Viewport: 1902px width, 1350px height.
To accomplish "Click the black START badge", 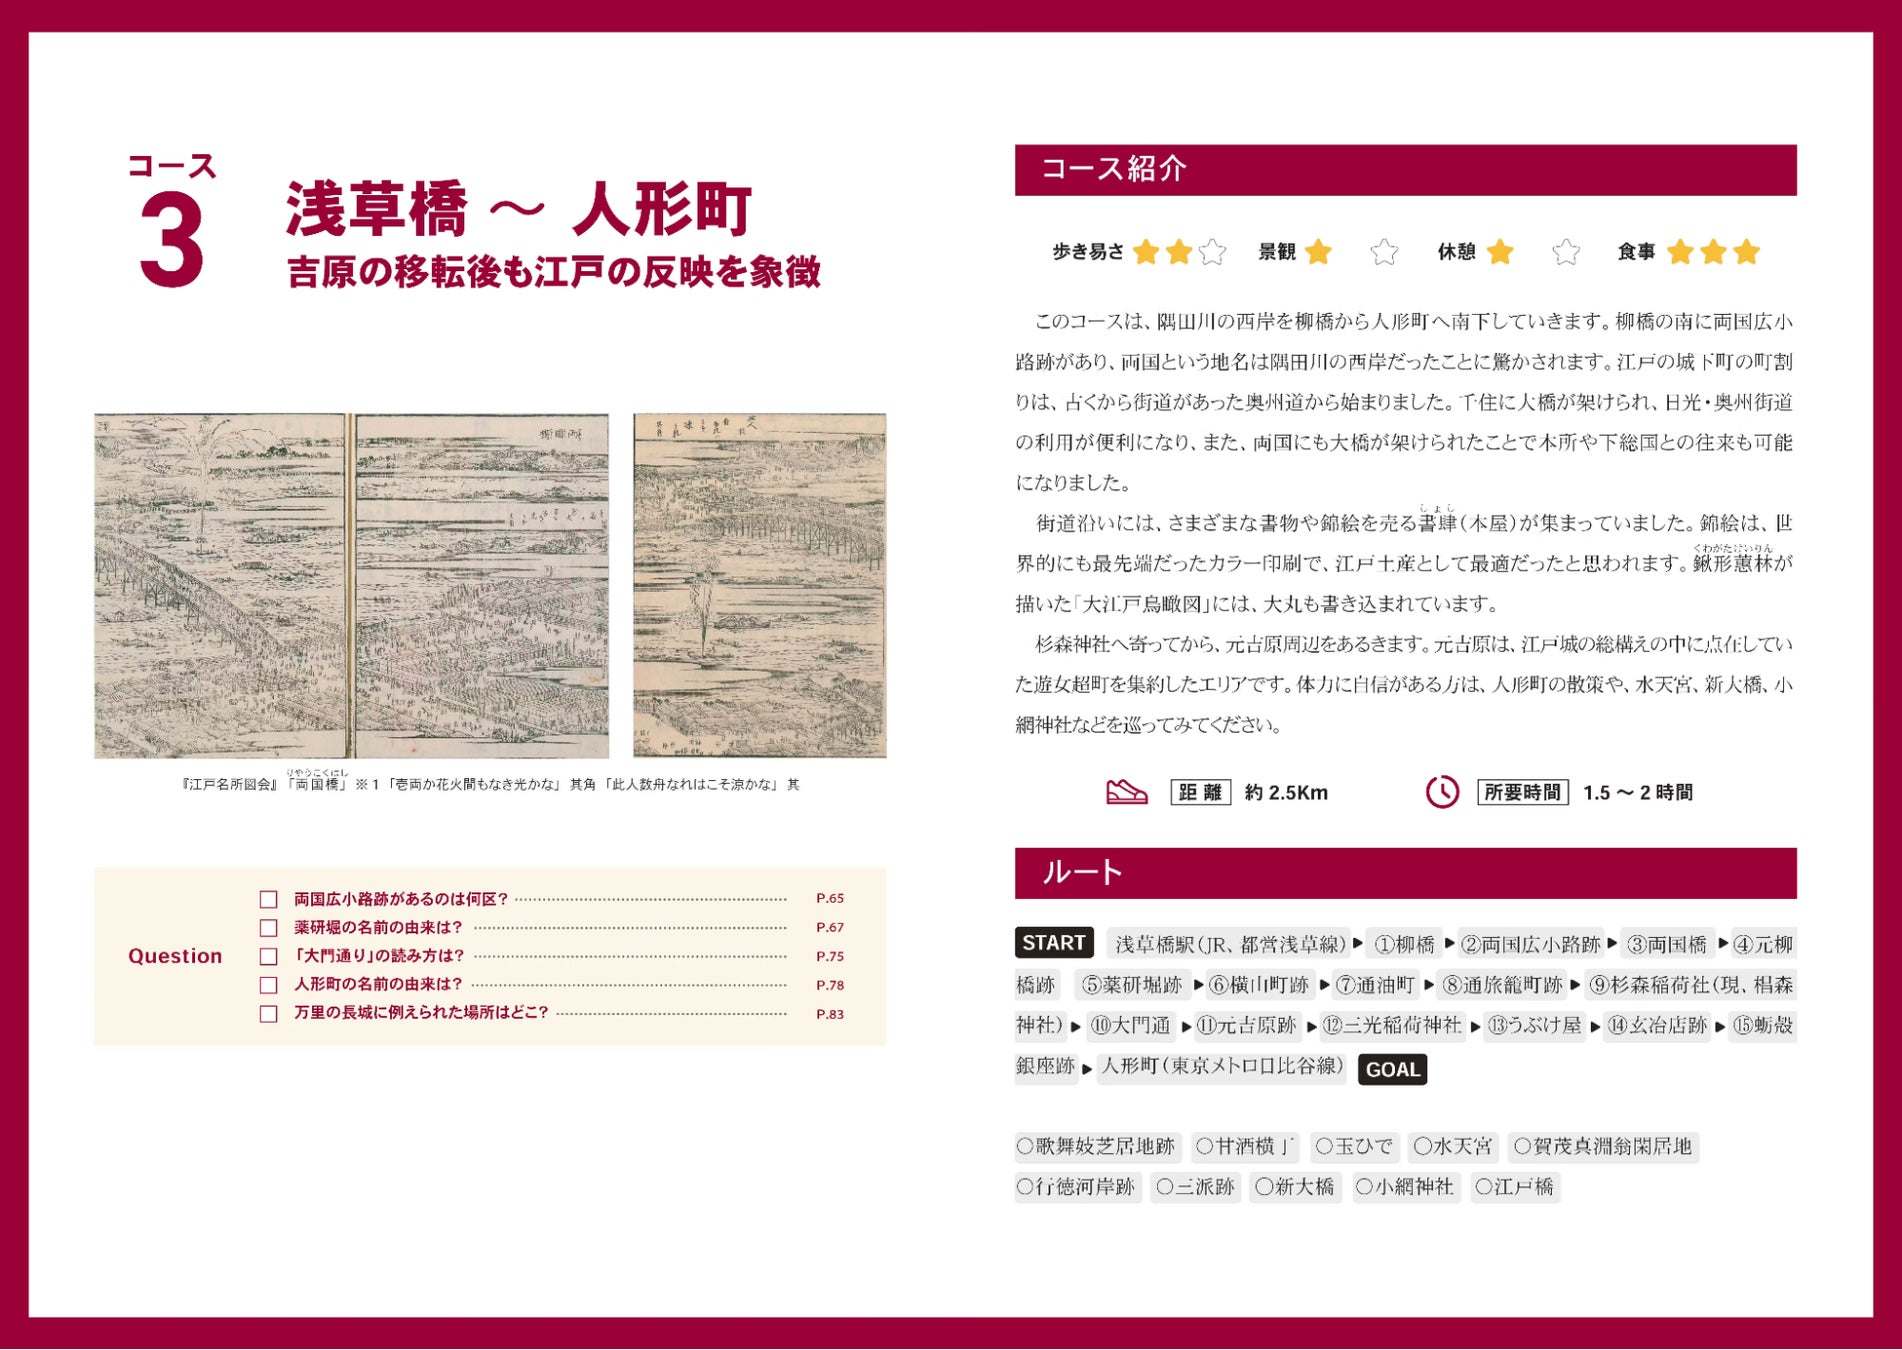I will 1054,943.
